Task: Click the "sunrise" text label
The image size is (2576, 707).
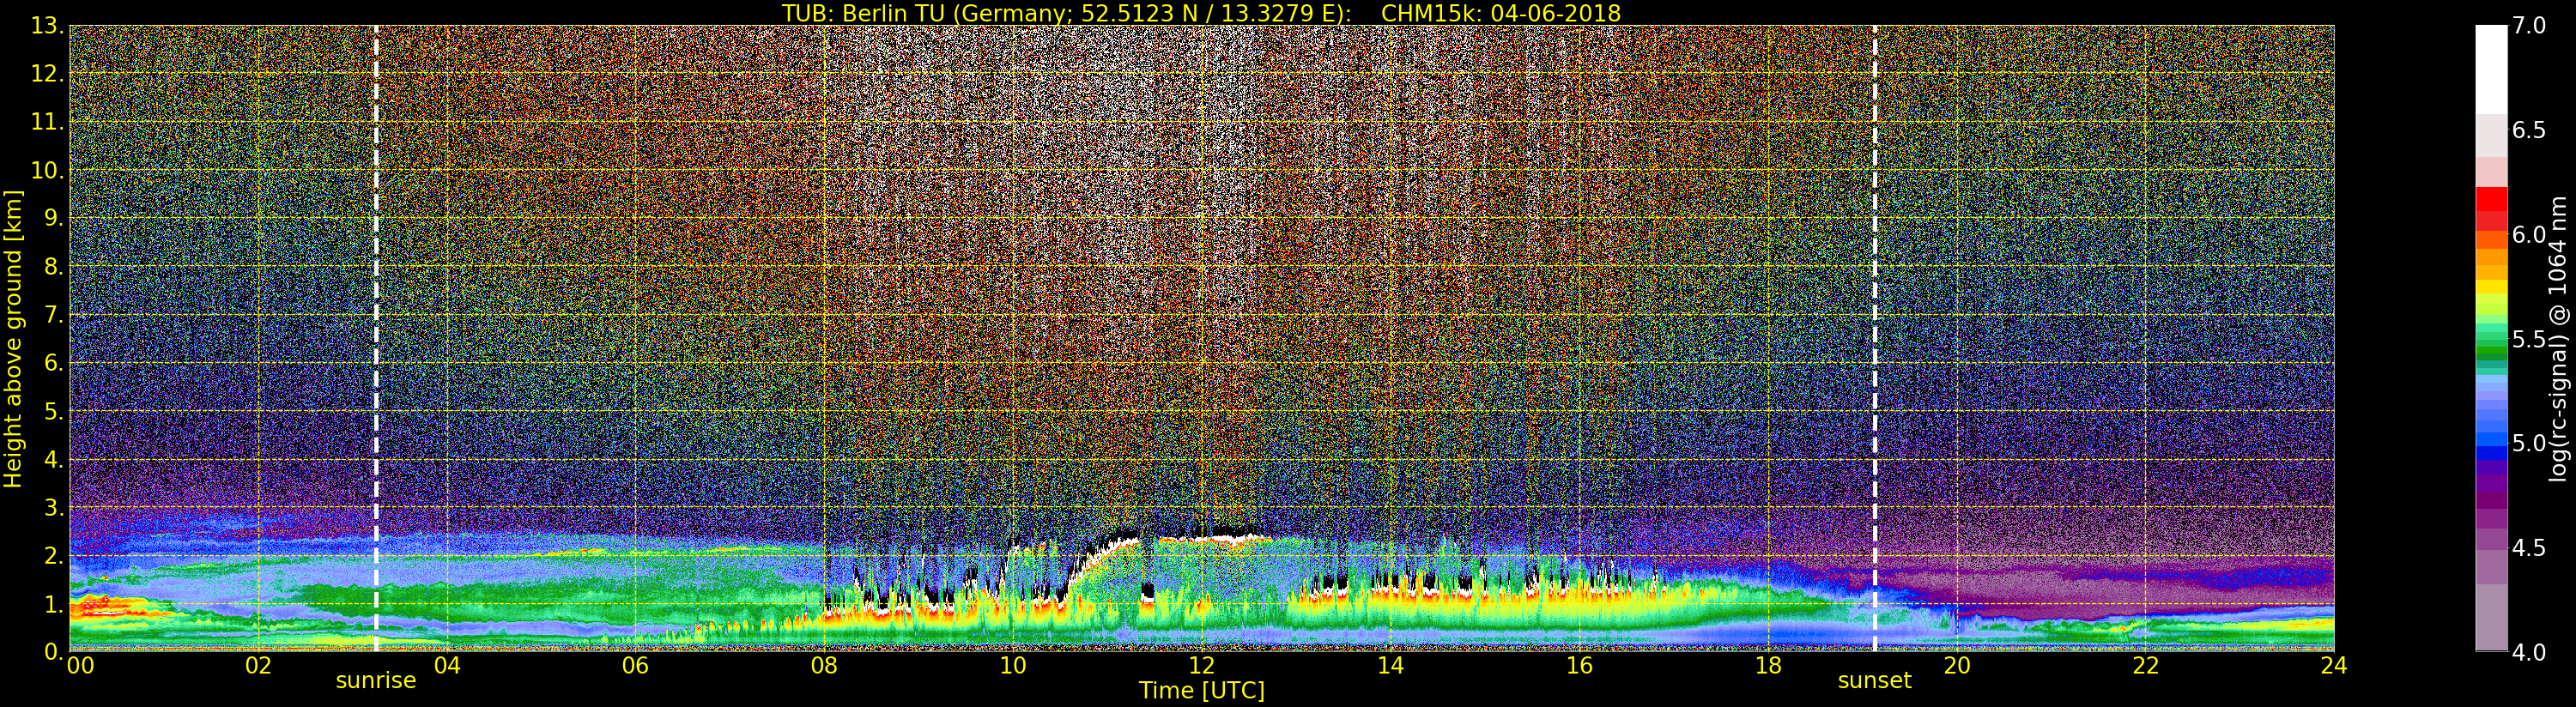Action: (x=375, y=681)
